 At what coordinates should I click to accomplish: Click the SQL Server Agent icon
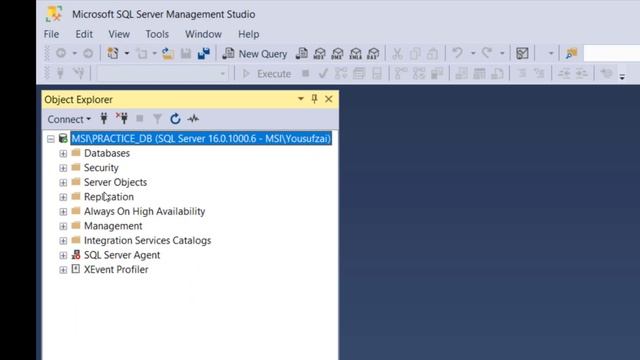pos(76,255)
